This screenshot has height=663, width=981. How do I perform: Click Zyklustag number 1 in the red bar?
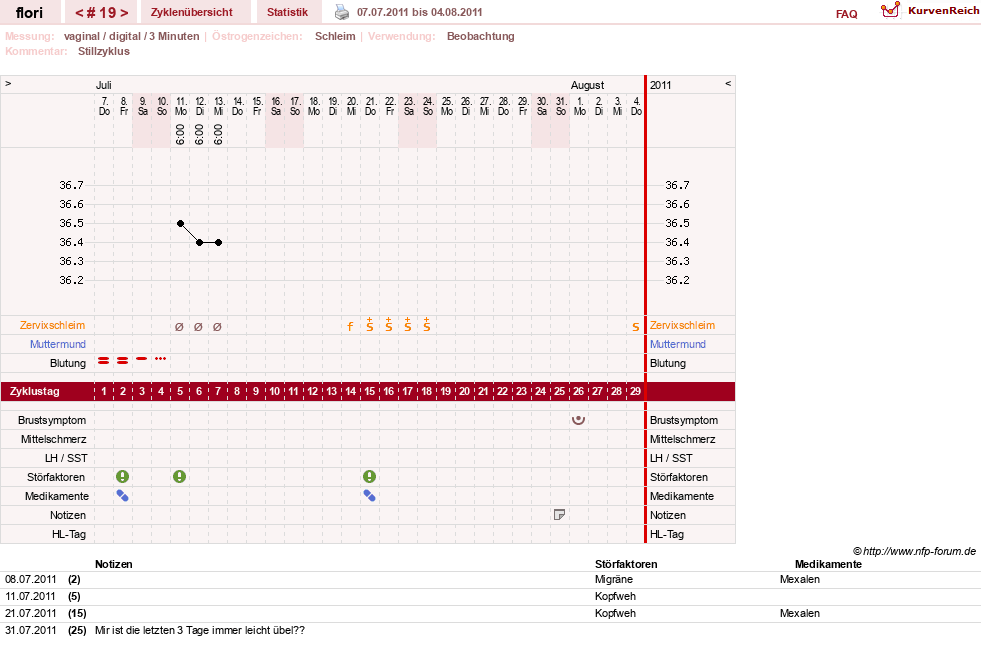point(104,391)
